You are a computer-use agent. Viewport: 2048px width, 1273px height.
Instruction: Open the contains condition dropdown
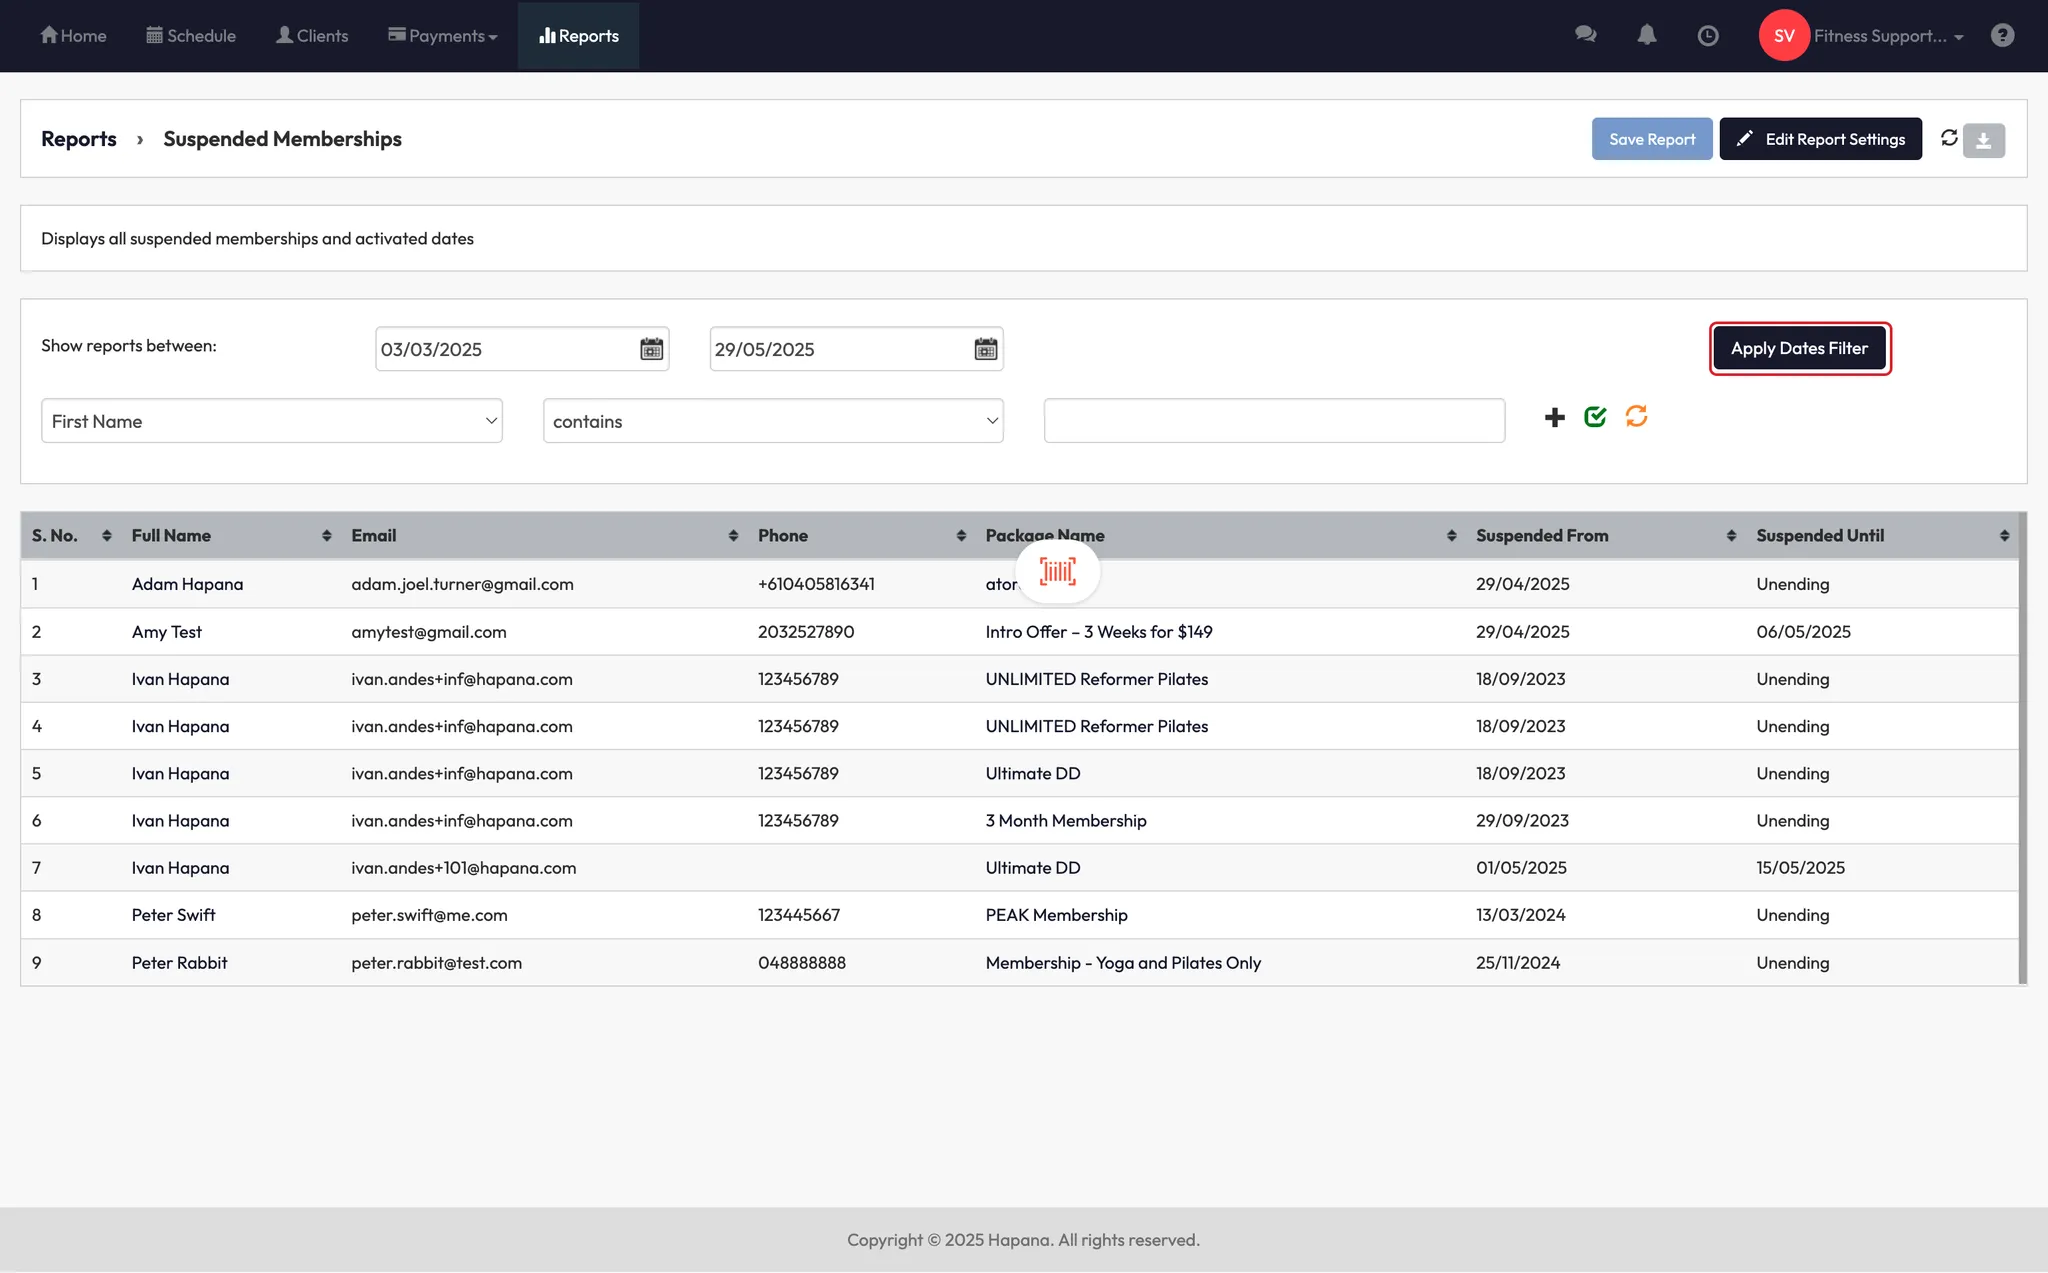point(773,421)
